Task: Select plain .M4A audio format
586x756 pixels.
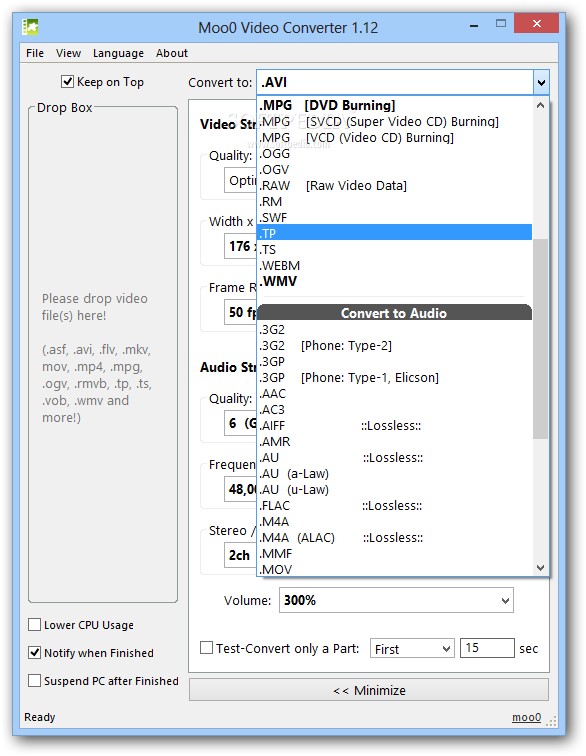Action: [395, 522]
